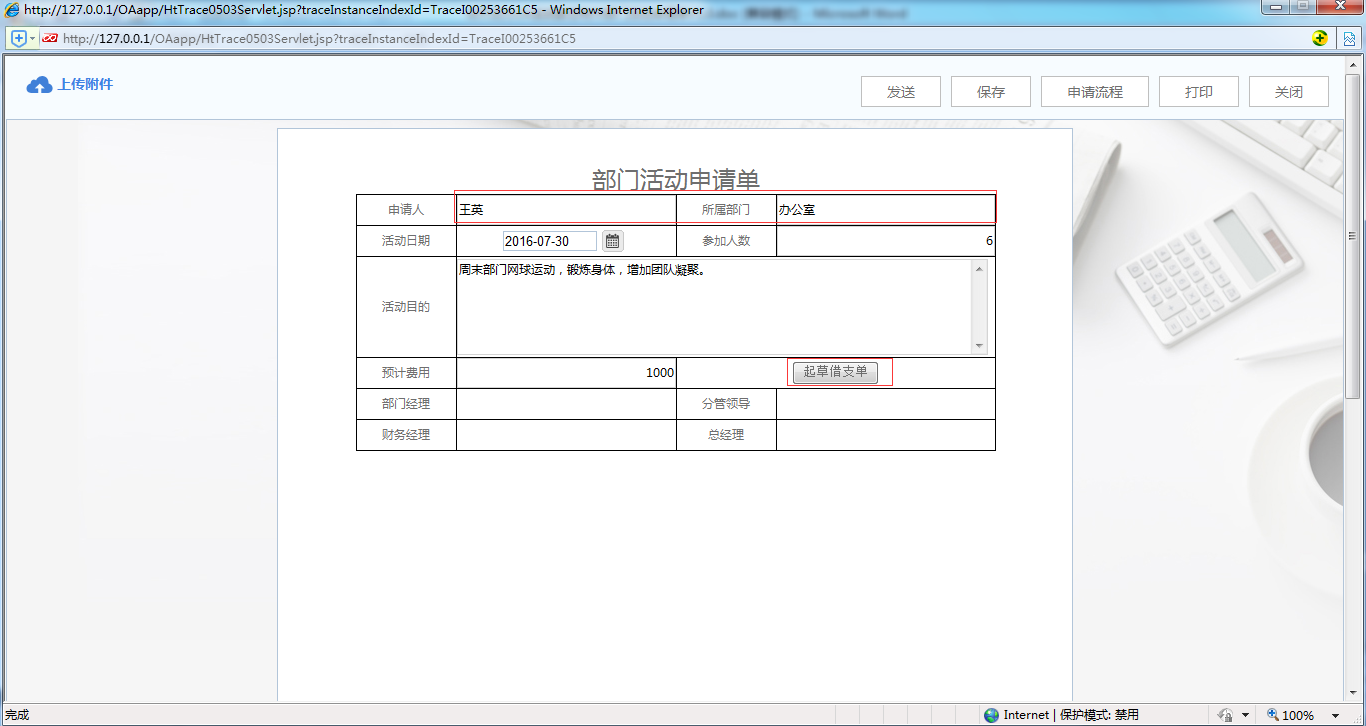Click the down arrow of the 活动目的 scrollbar
The width and height of the screenshot is (1366, 726).
pyautogui.click(x=978, y=348)
